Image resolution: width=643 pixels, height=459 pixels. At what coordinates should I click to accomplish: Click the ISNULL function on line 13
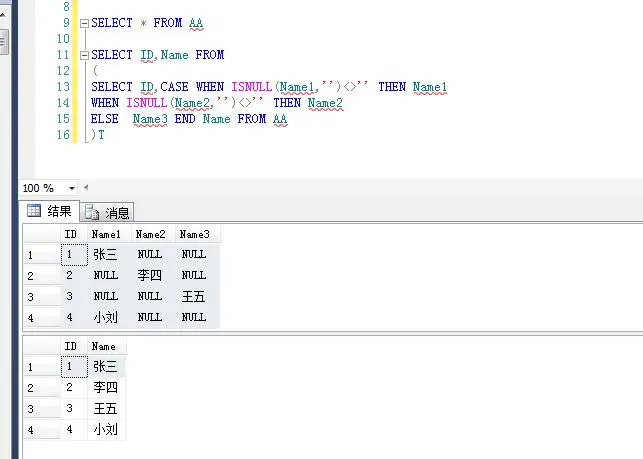tap(252, 87)
